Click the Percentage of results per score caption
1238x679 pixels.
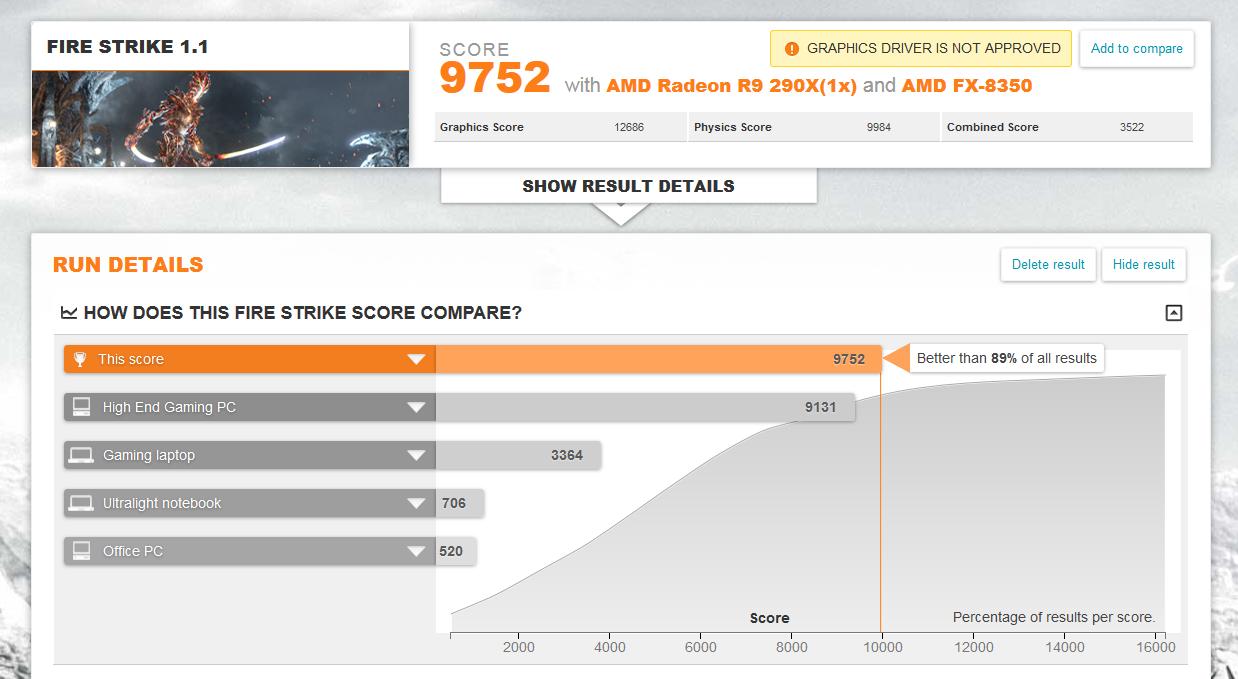pyautogui.click(x=1054, y=617)
